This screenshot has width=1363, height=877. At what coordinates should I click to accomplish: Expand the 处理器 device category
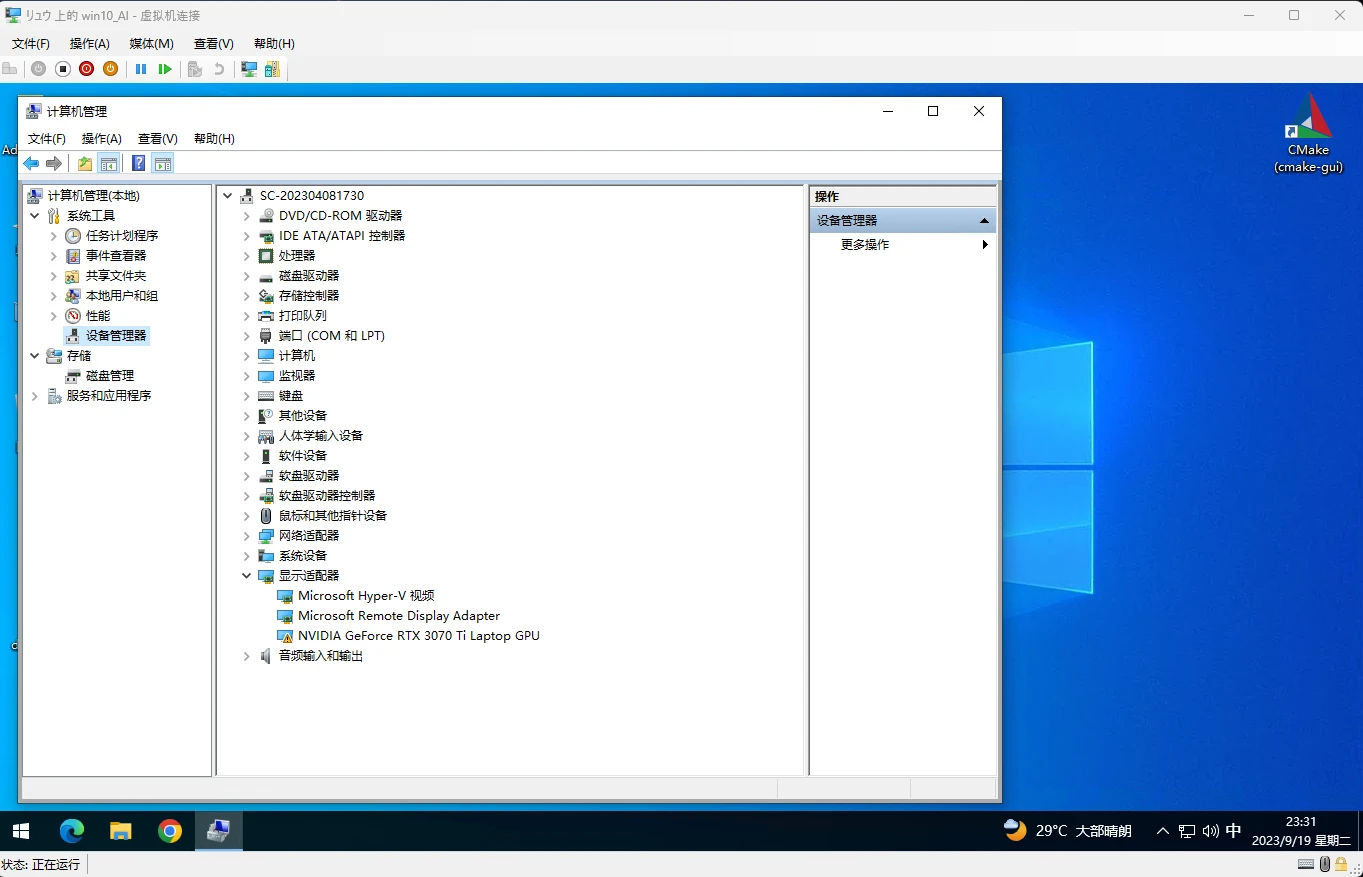(247, 256)
